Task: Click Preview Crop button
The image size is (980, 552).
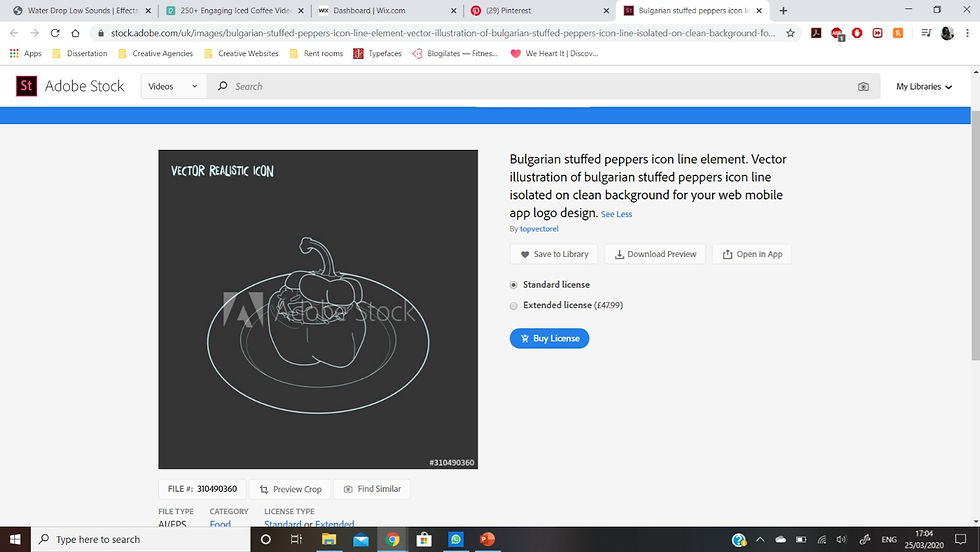Action: tap(290, 489)
